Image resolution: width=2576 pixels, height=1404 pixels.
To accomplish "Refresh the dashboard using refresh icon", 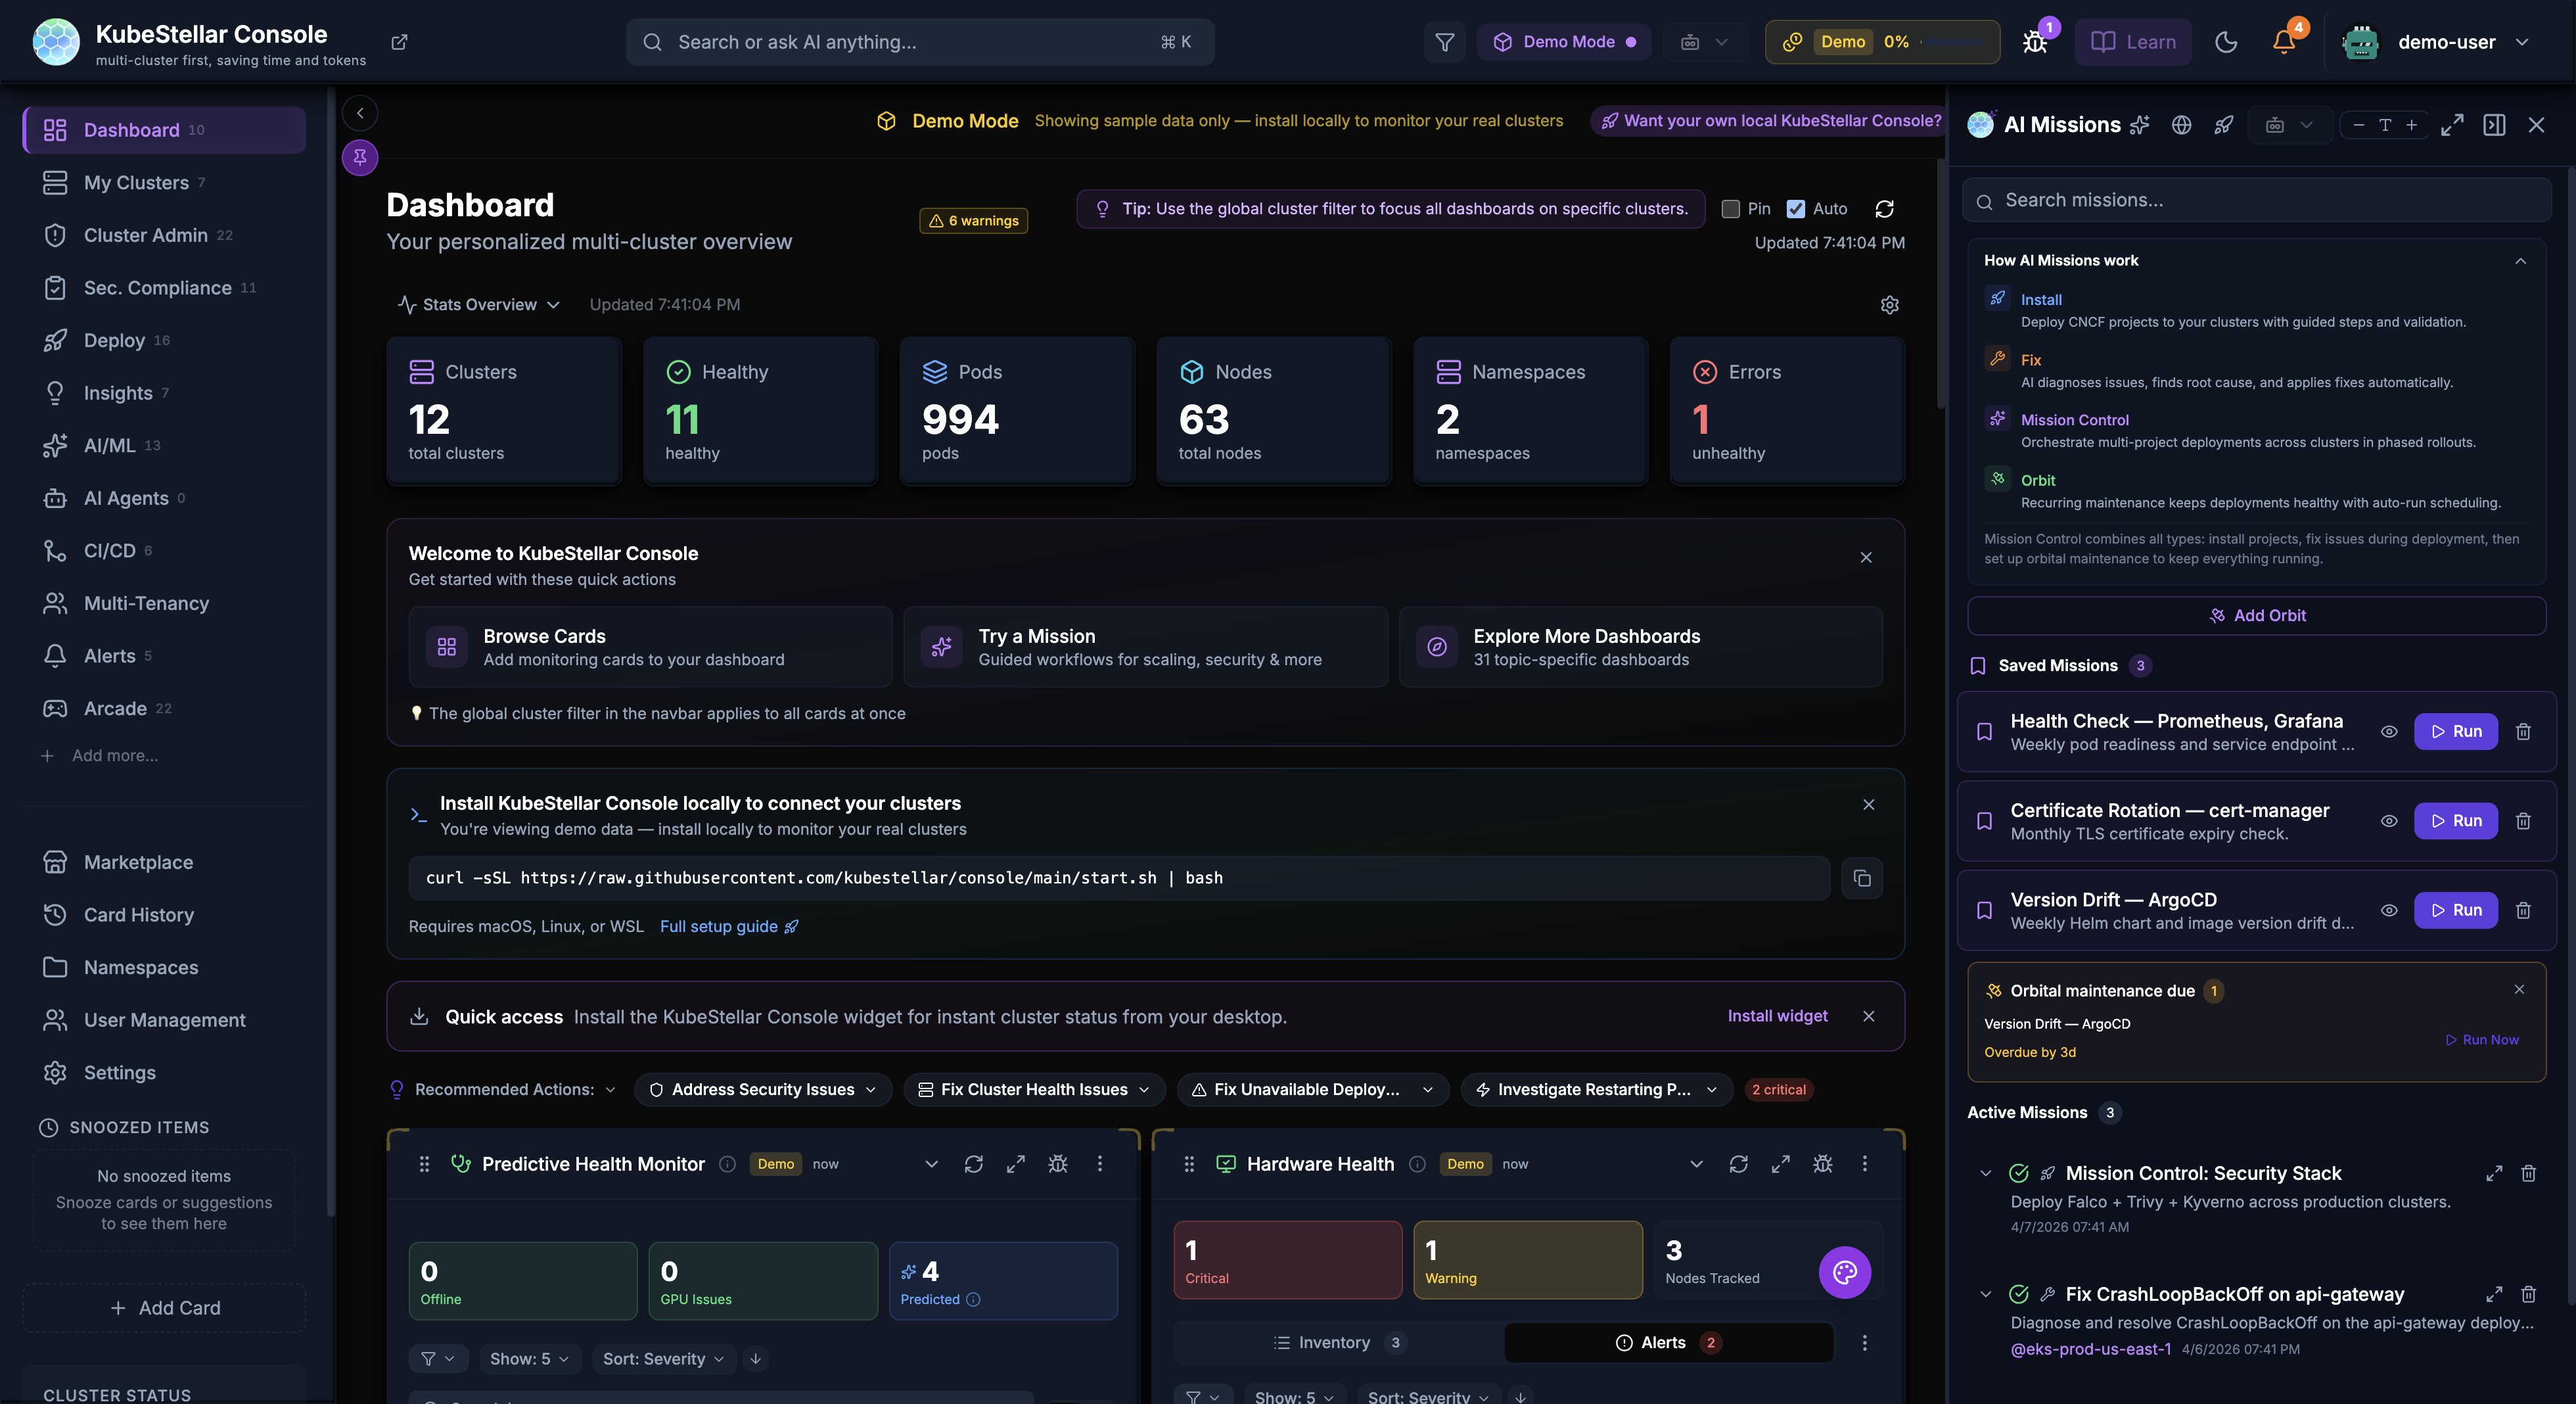I will (x=1884, y=209).
